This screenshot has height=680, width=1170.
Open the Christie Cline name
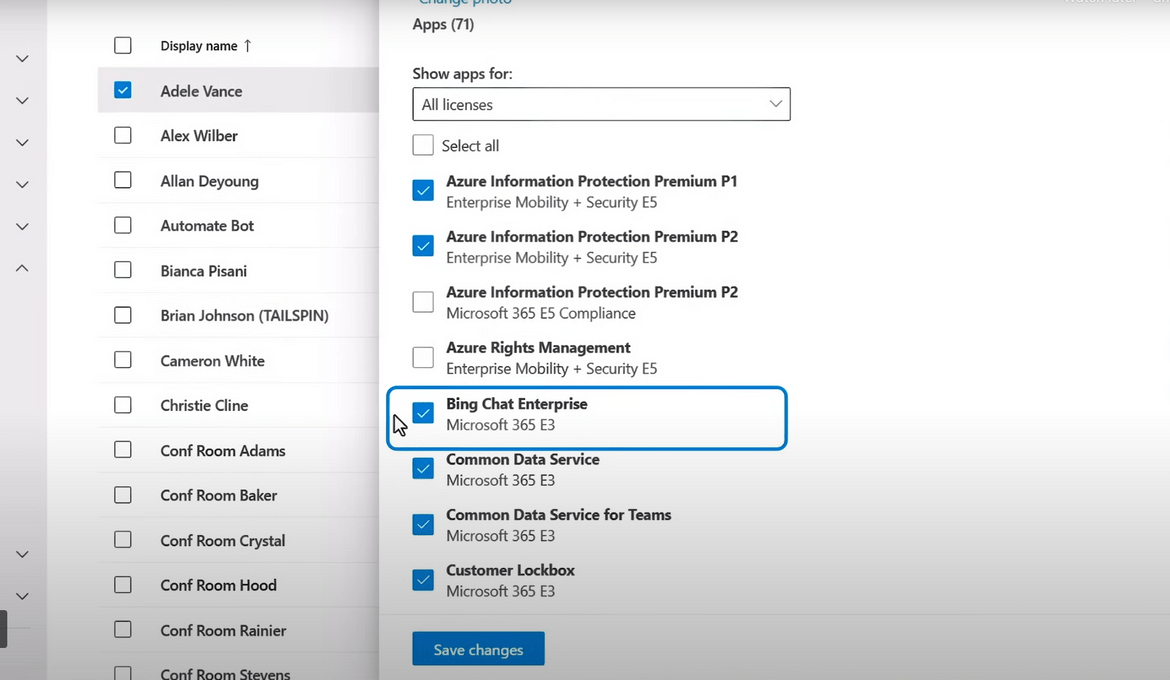click(x=204, y=405)
